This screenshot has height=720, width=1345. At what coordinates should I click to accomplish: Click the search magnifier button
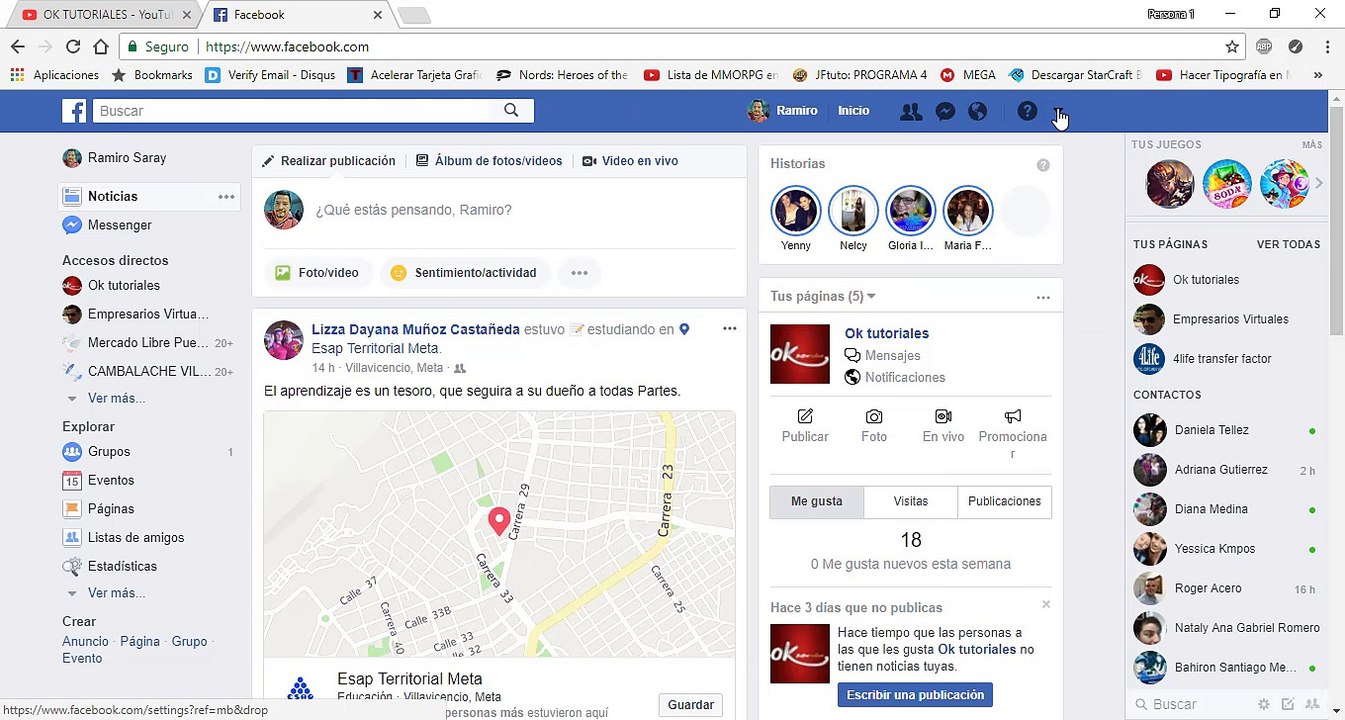pos(511,111)
